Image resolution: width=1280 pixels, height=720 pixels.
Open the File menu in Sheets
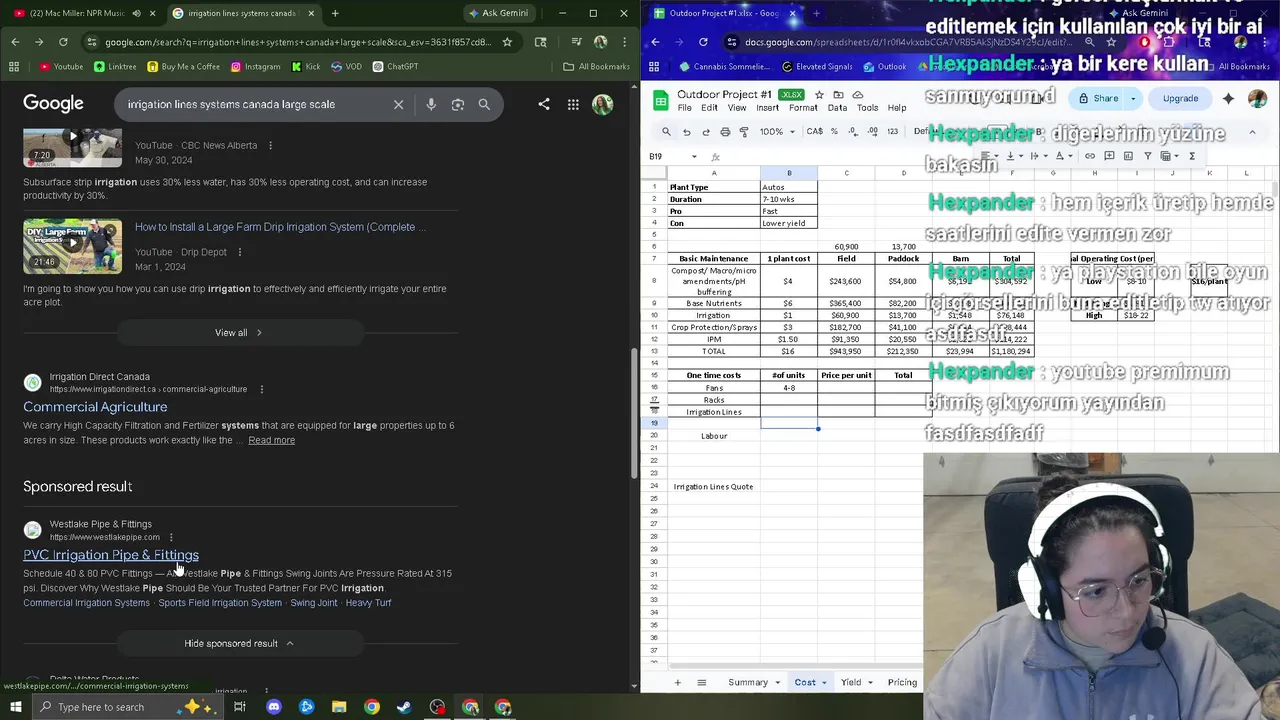click(x=684, y=108)
